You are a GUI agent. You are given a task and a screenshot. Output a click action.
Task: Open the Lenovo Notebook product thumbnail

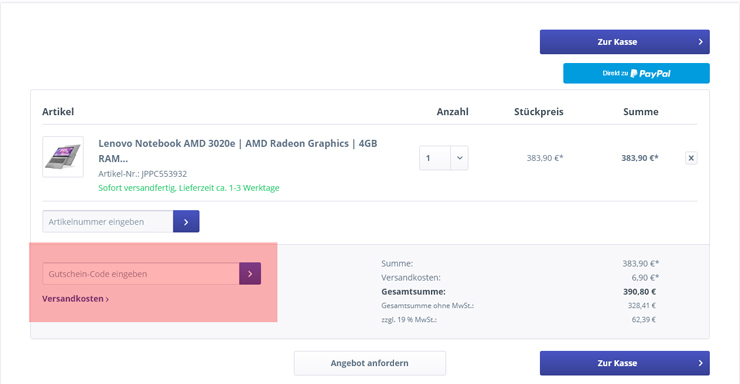pos(63,157)
